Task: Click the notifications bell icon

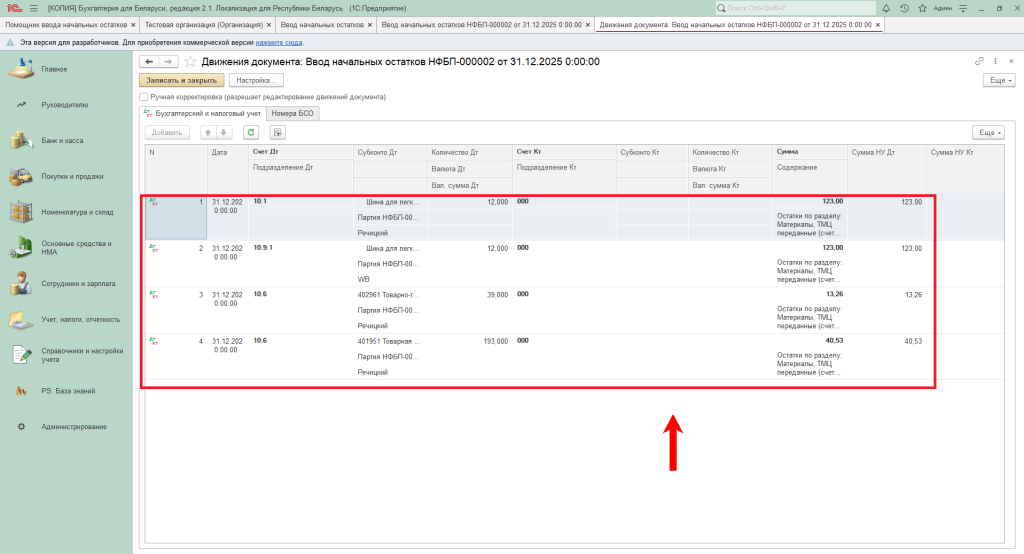Action: pos(886,8)
